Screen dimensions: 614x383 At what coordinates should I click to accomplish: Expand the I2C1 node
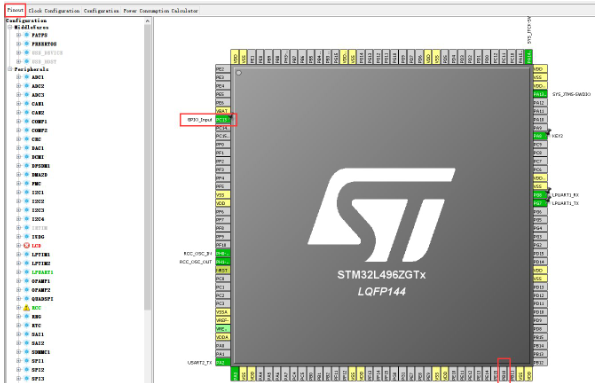(18, 192)
